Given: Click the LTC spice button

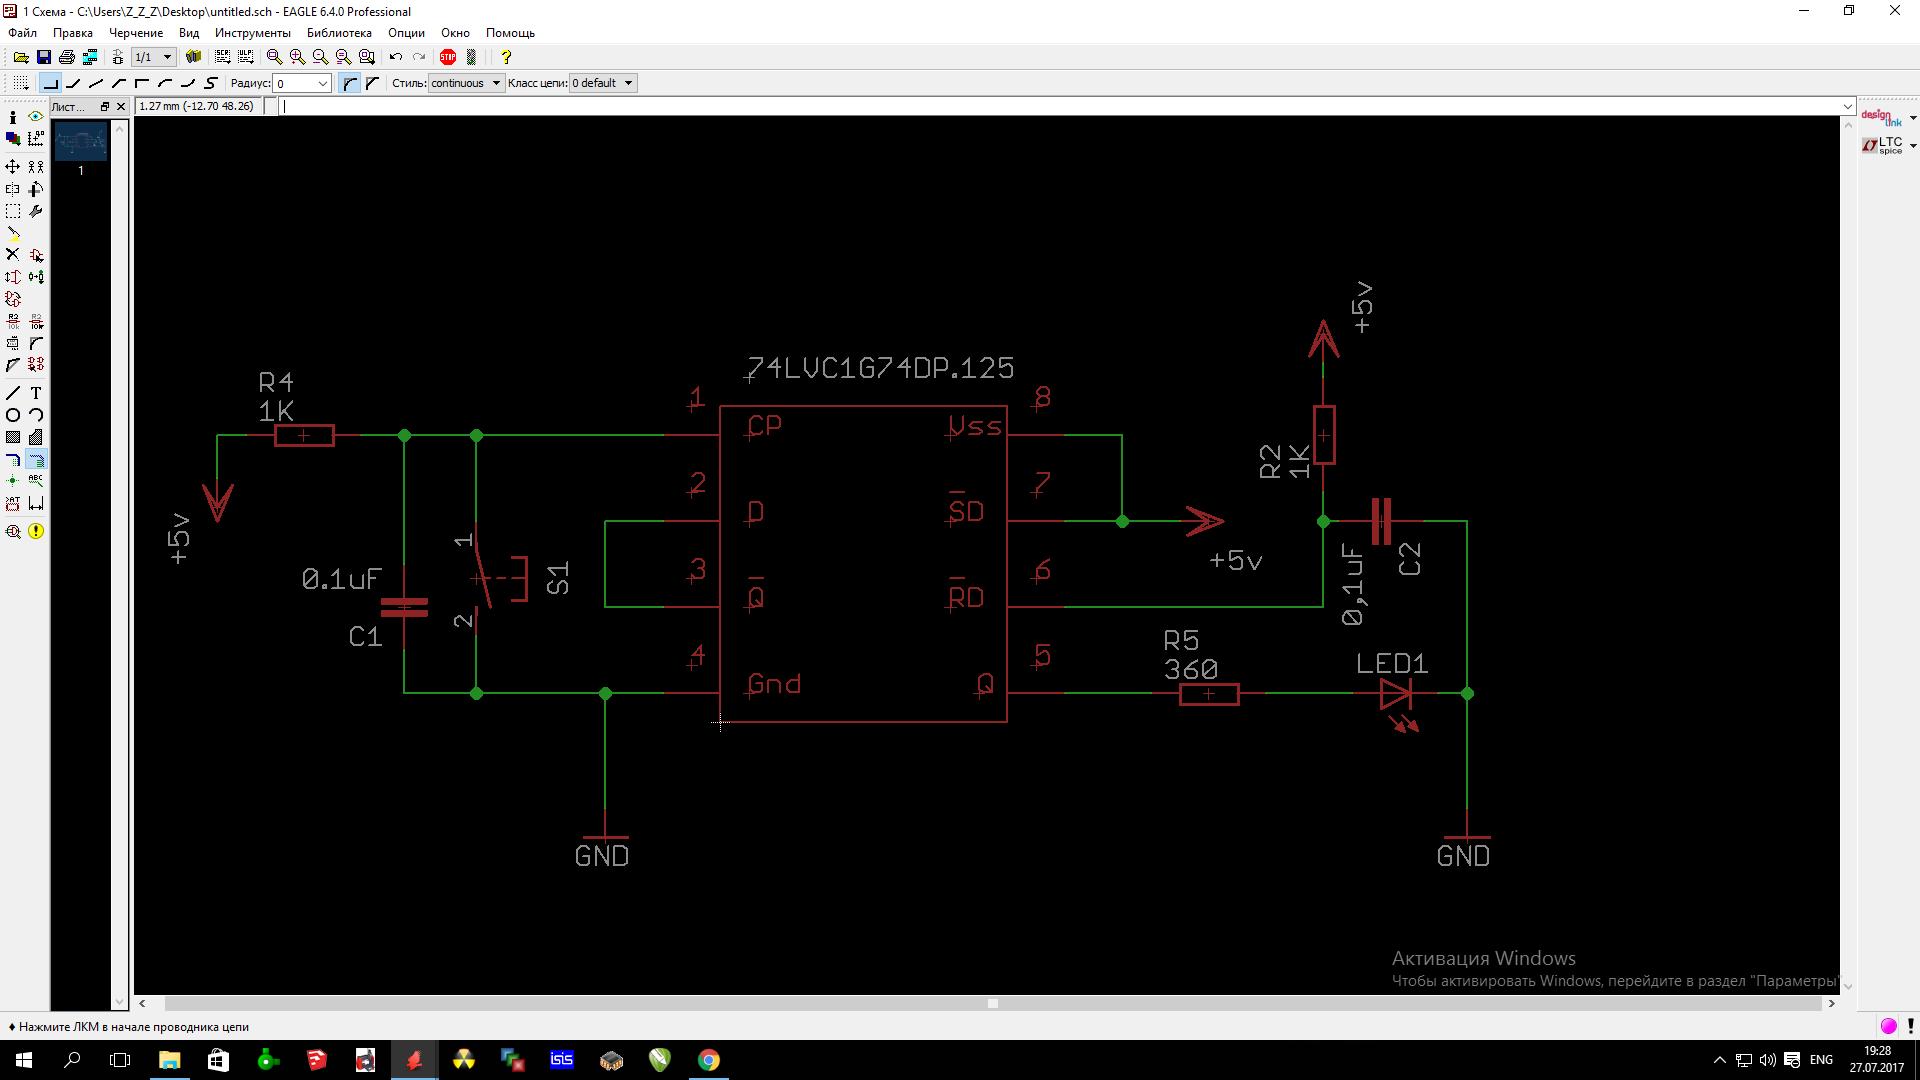Looking at the screenshot, I should click(1886, 146).
